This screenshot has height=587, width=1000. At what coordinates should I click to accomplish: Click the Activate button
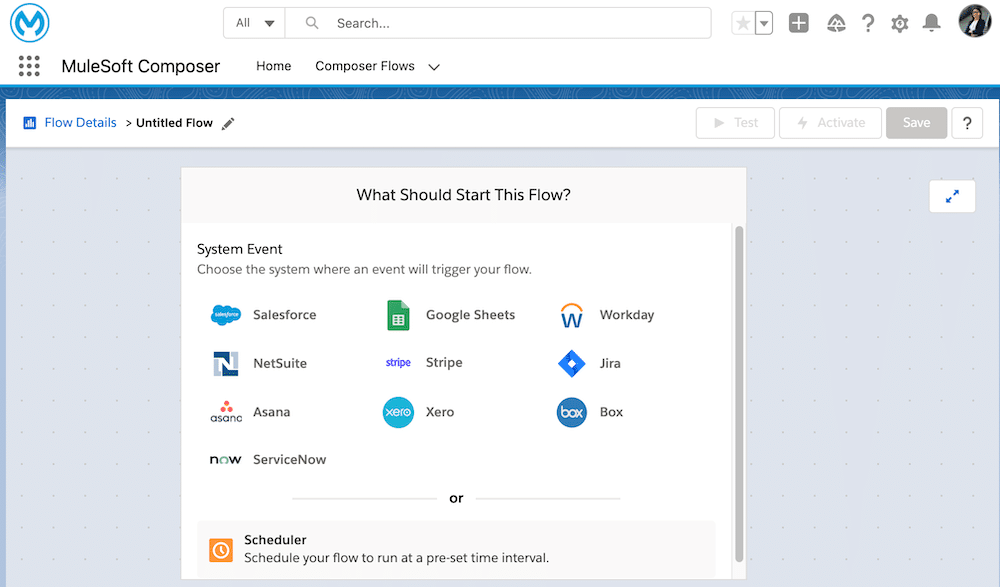[830, 123]
